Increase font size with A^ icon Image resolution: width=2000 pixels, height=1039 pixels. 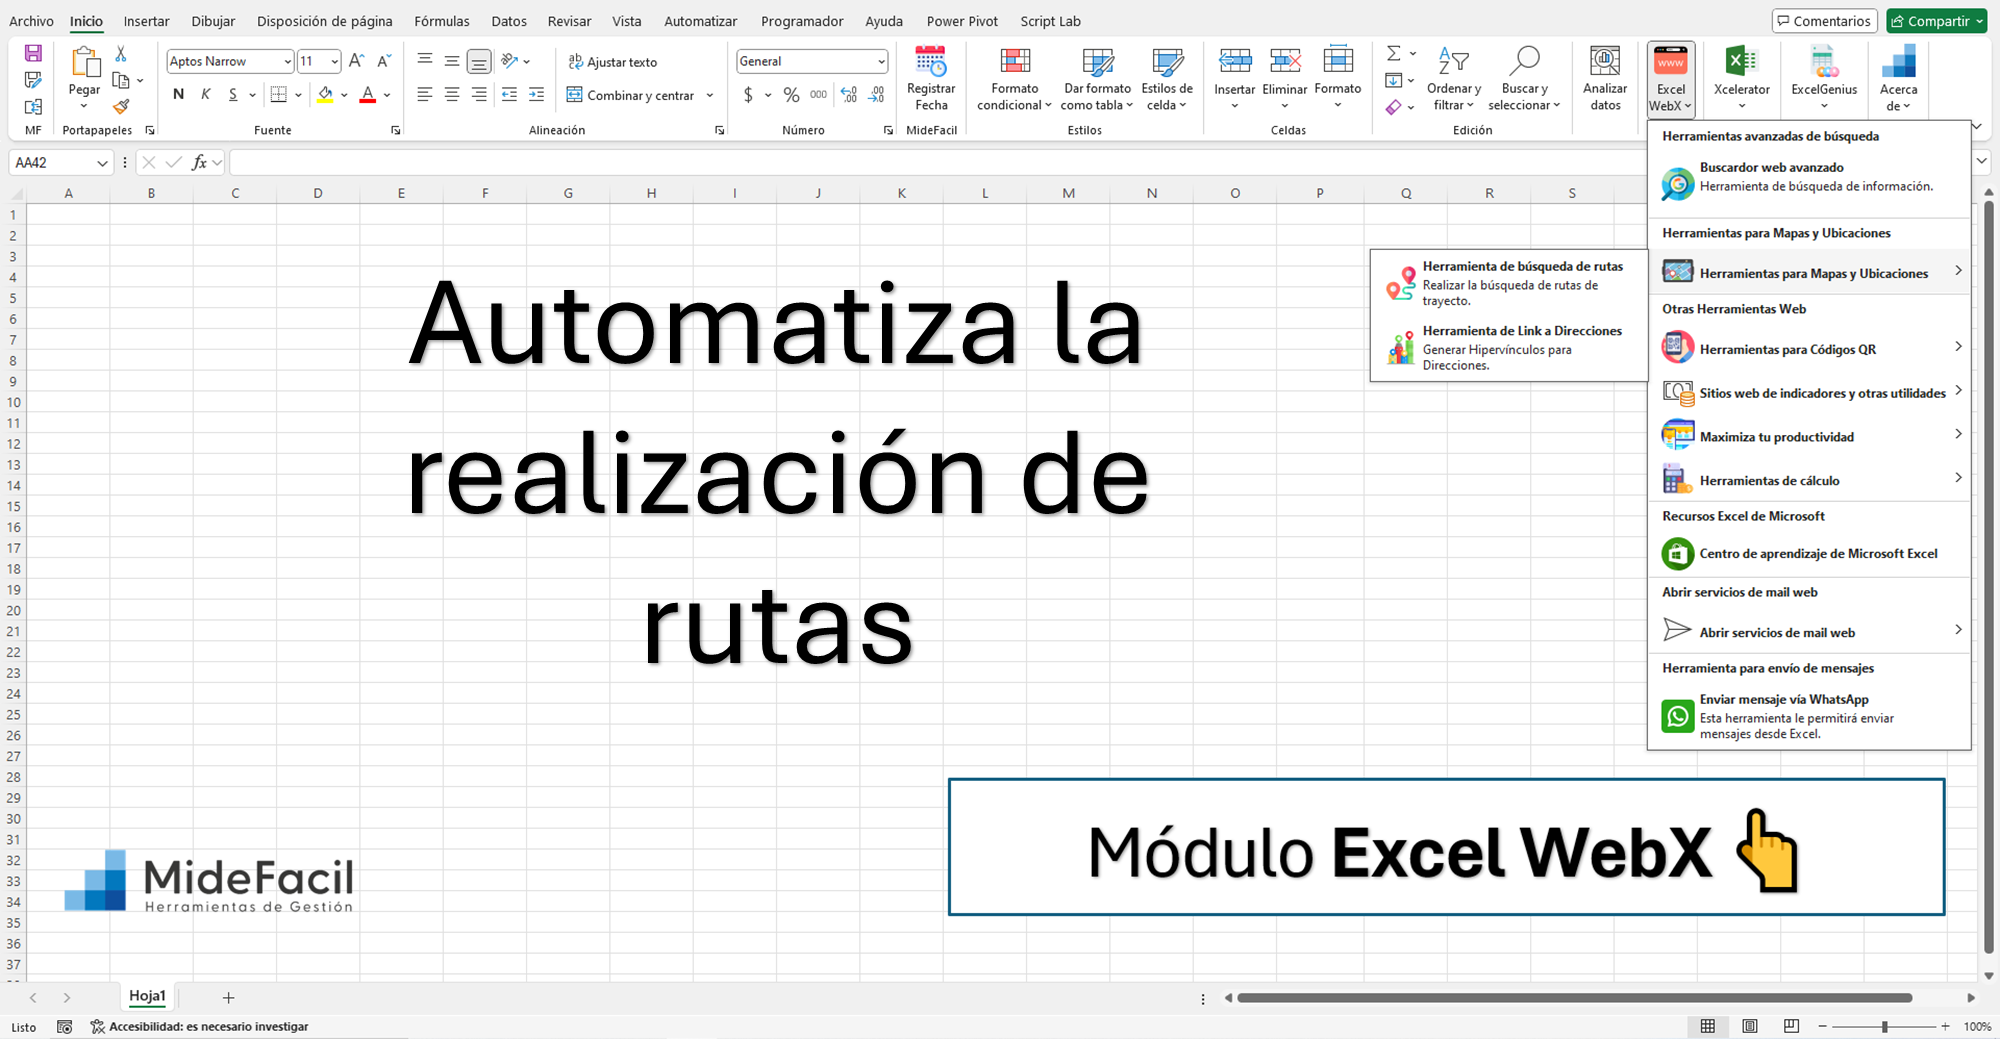click(356, 61)
